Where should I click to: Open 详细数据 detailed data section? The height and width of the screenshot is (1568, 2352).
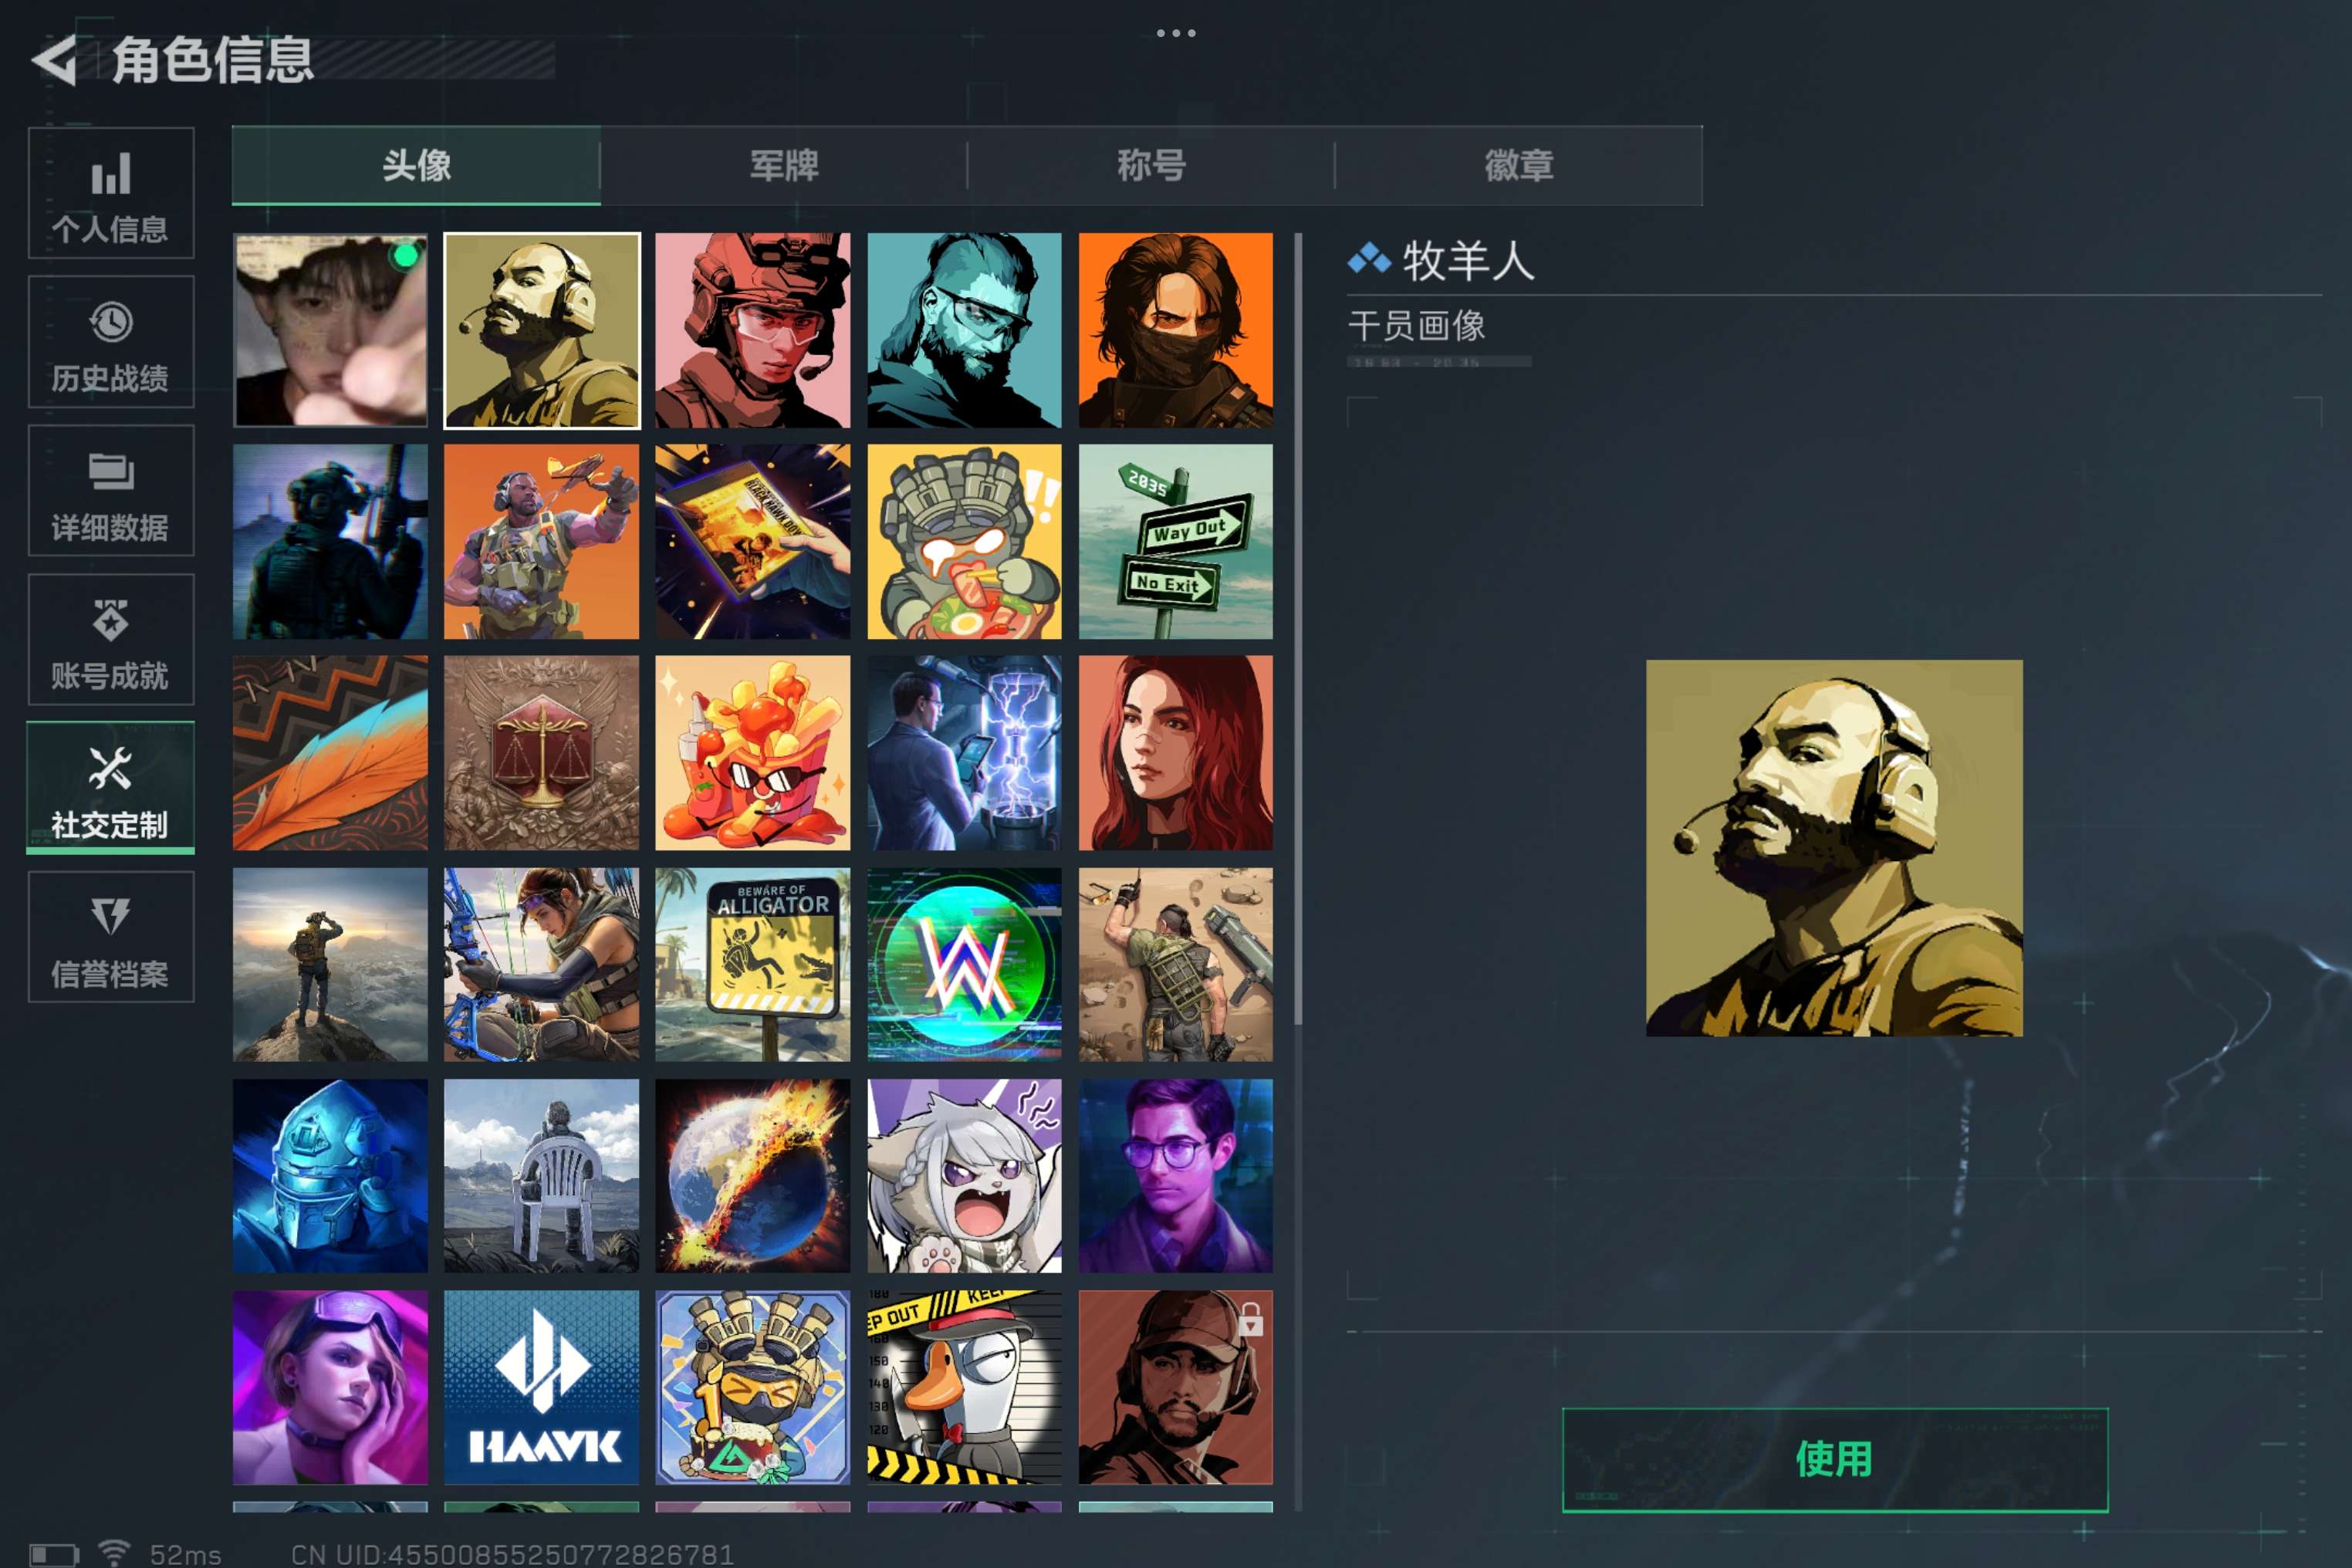click(111, 490)
